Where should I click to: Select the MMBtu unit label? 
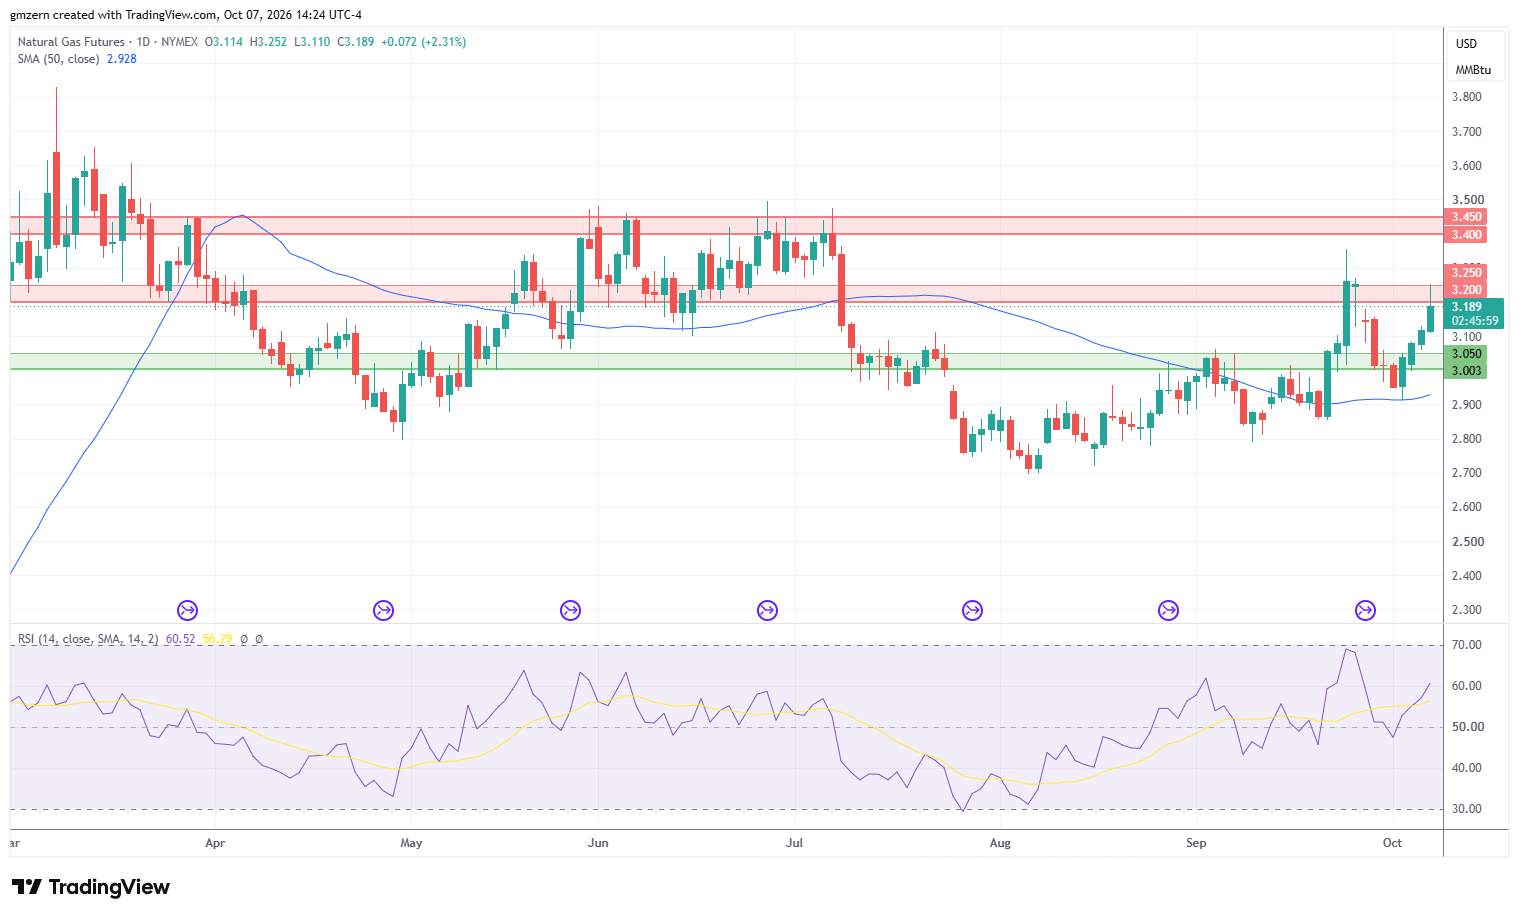click(x=1473, y=70)
